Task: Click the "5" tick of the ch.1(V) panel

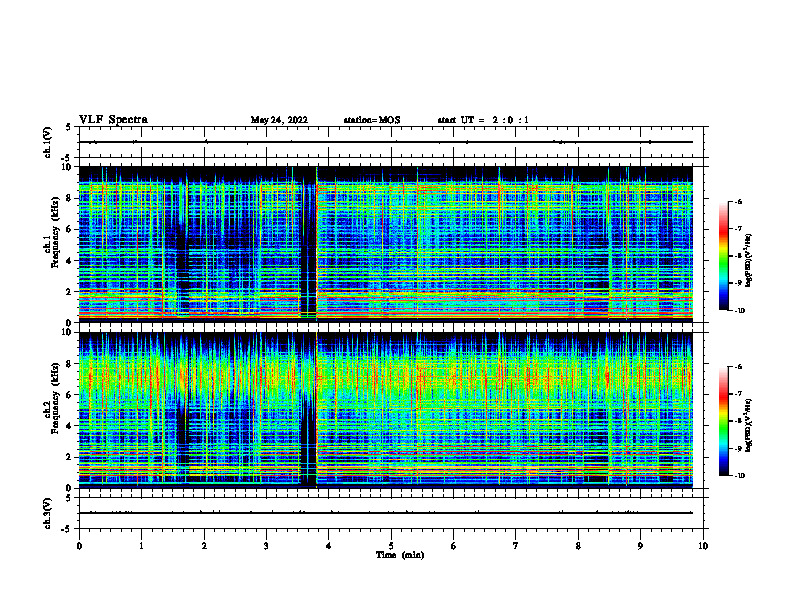Action: click(69, 127)
